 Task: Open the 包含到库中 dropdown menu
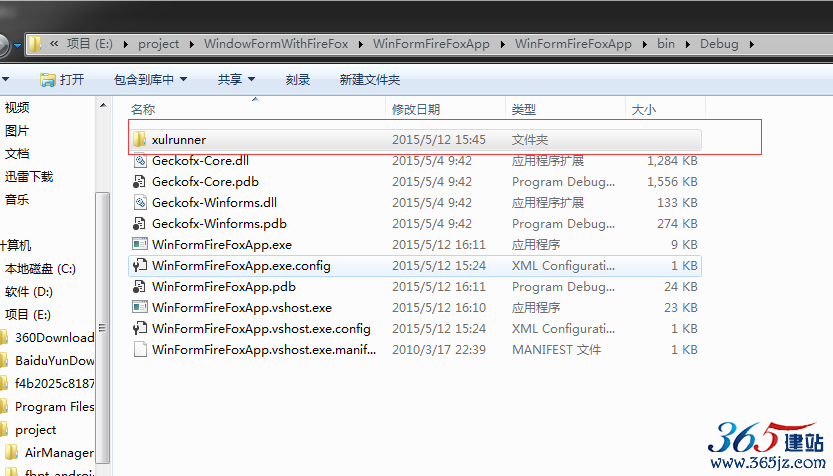coord(150,80)
